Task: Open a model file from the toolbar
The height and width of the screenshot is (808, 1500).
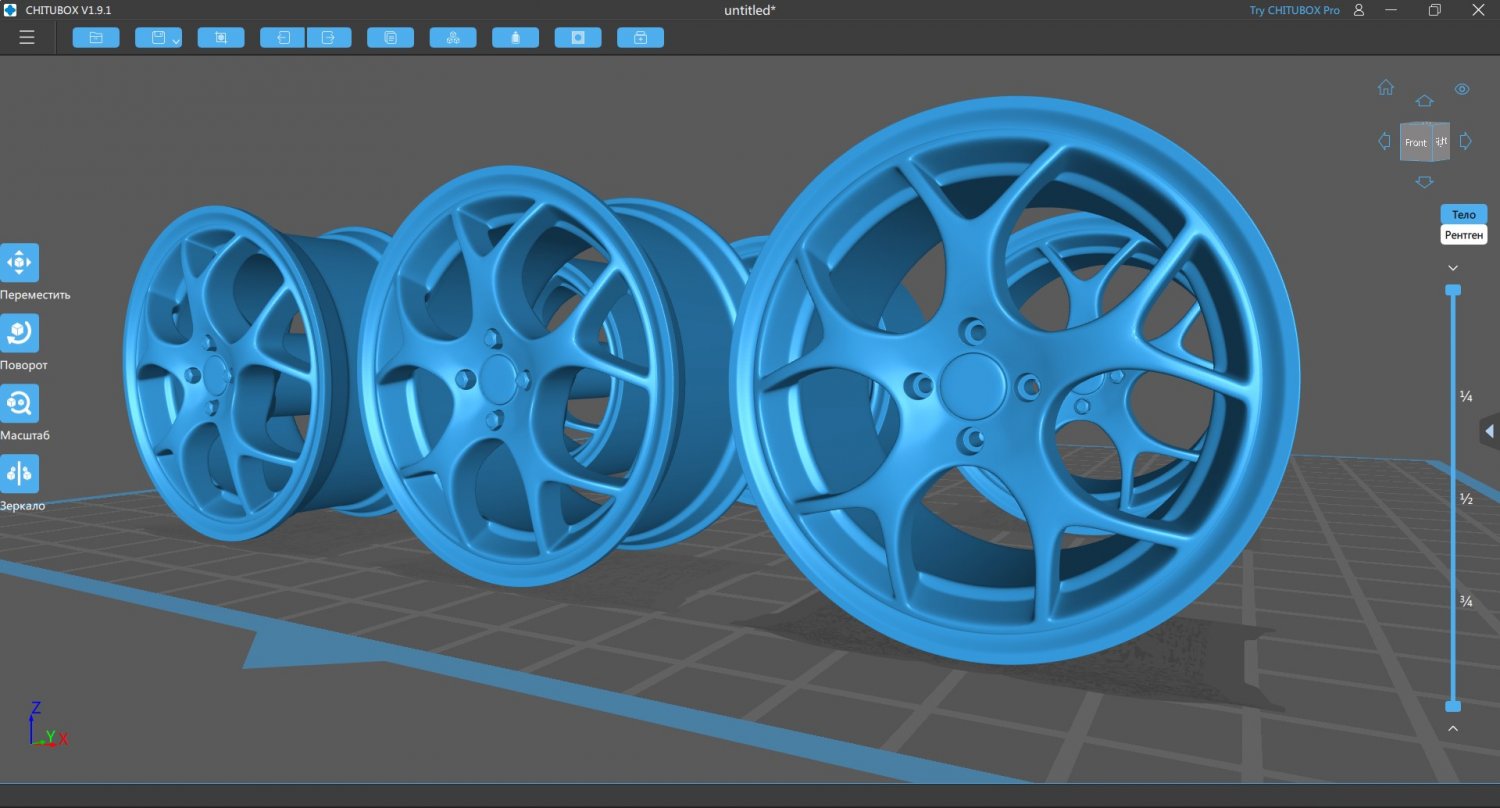Action: pos(96,37)
